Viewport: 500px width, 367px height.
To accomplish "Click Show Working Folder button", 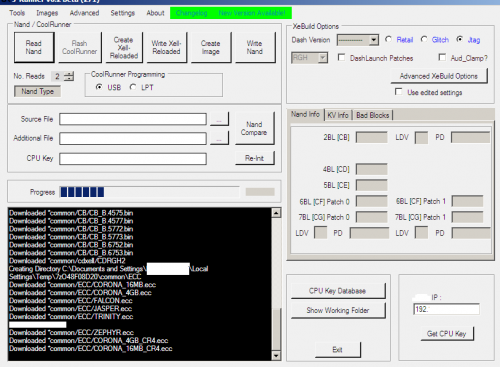I will point(338,310).
